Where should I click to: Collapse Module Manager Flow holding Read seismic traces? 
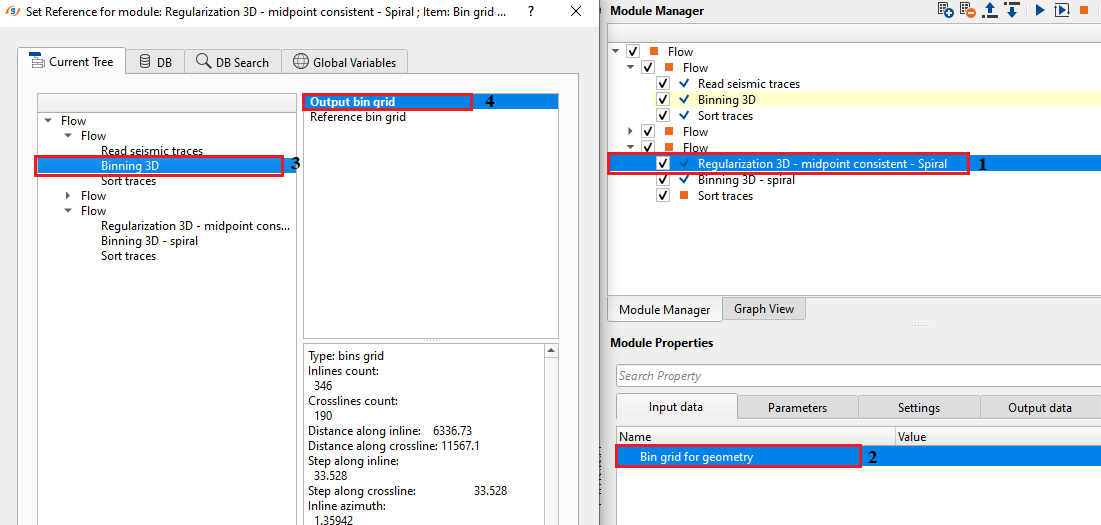coord(631,67)
